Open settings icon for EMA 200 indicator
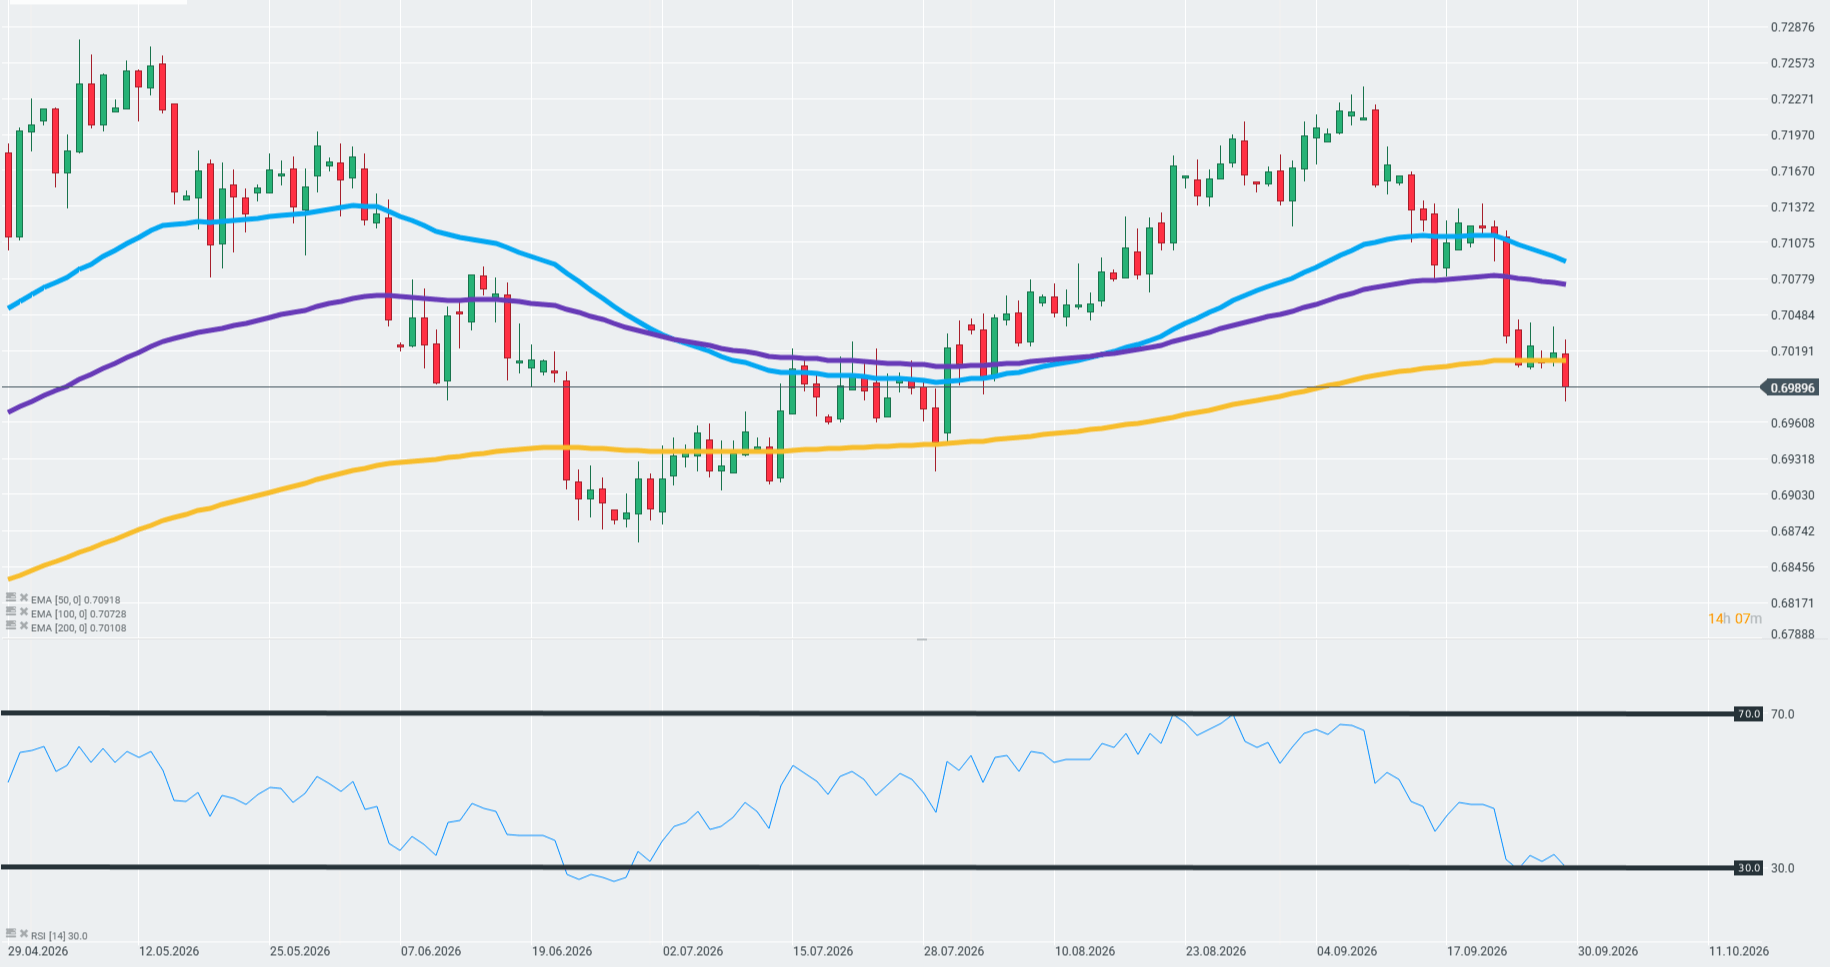The width and height of the screenshot is (1830, 967). pyautogui.click(x=11, y=626)
